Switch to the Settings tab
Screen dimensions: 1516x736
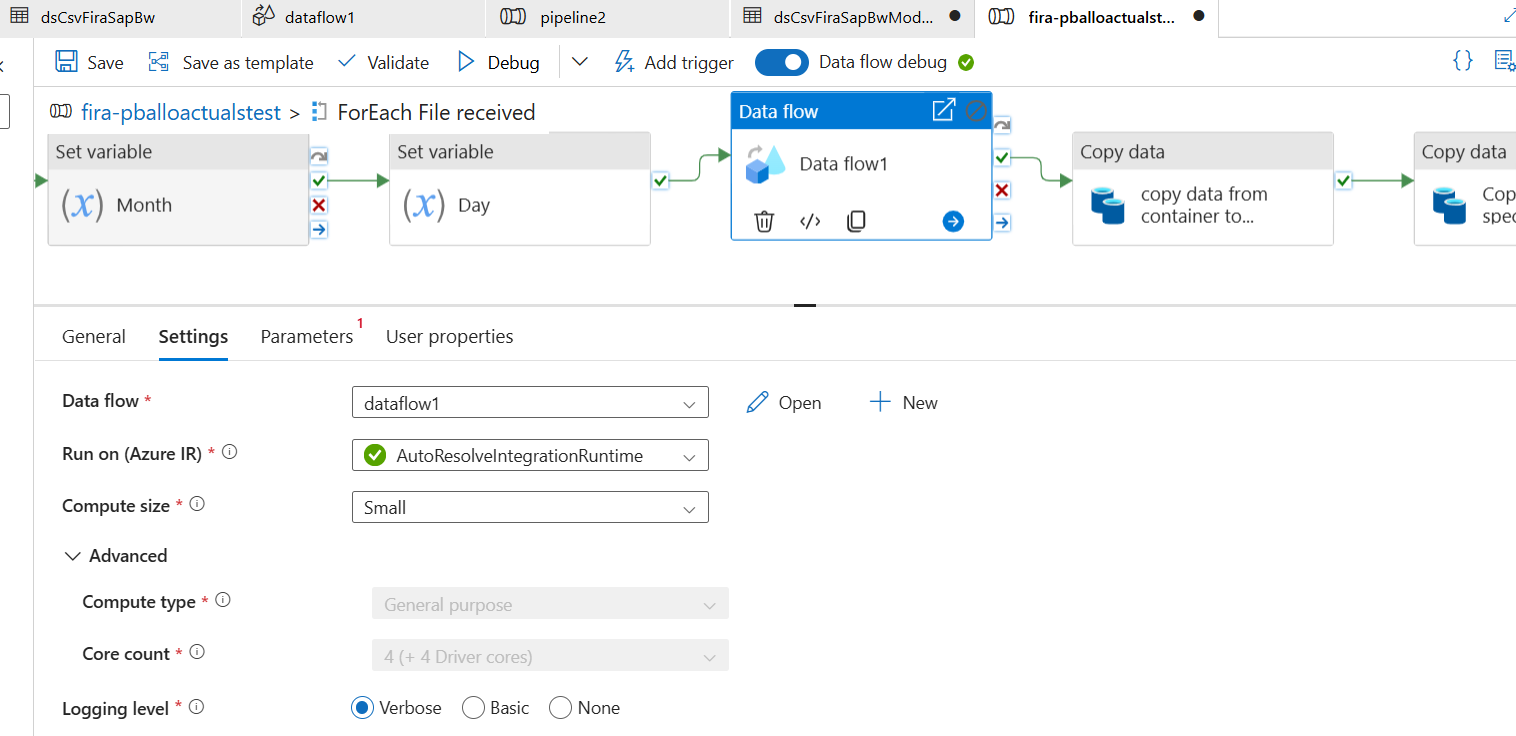click(193, 337)
